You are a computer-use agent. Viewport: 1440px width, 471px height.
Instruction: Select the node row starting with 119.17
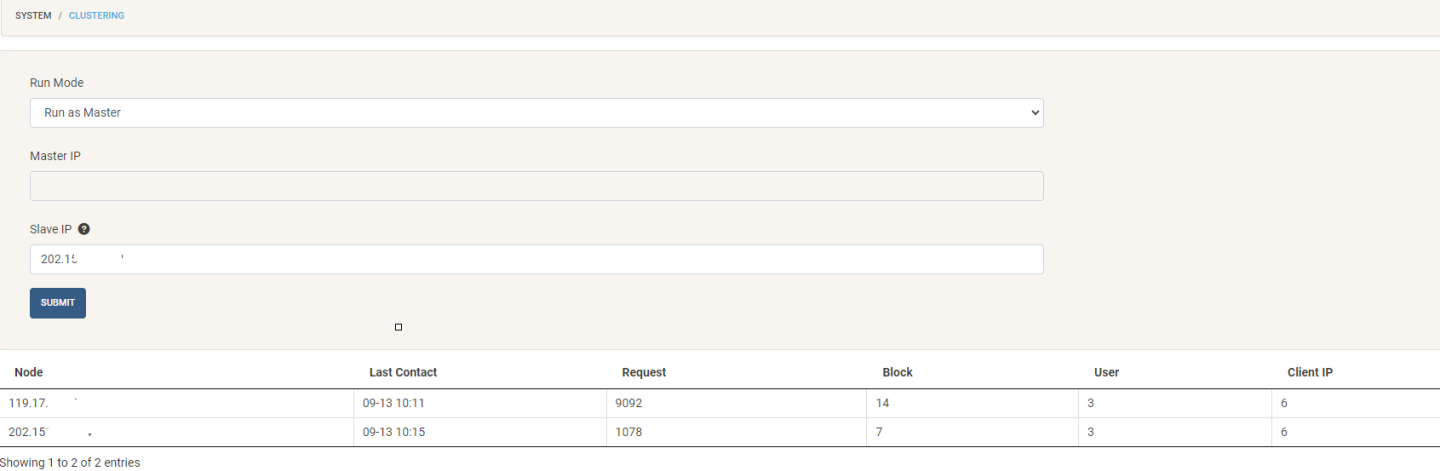pyautogui.click(x=30, y=403)
